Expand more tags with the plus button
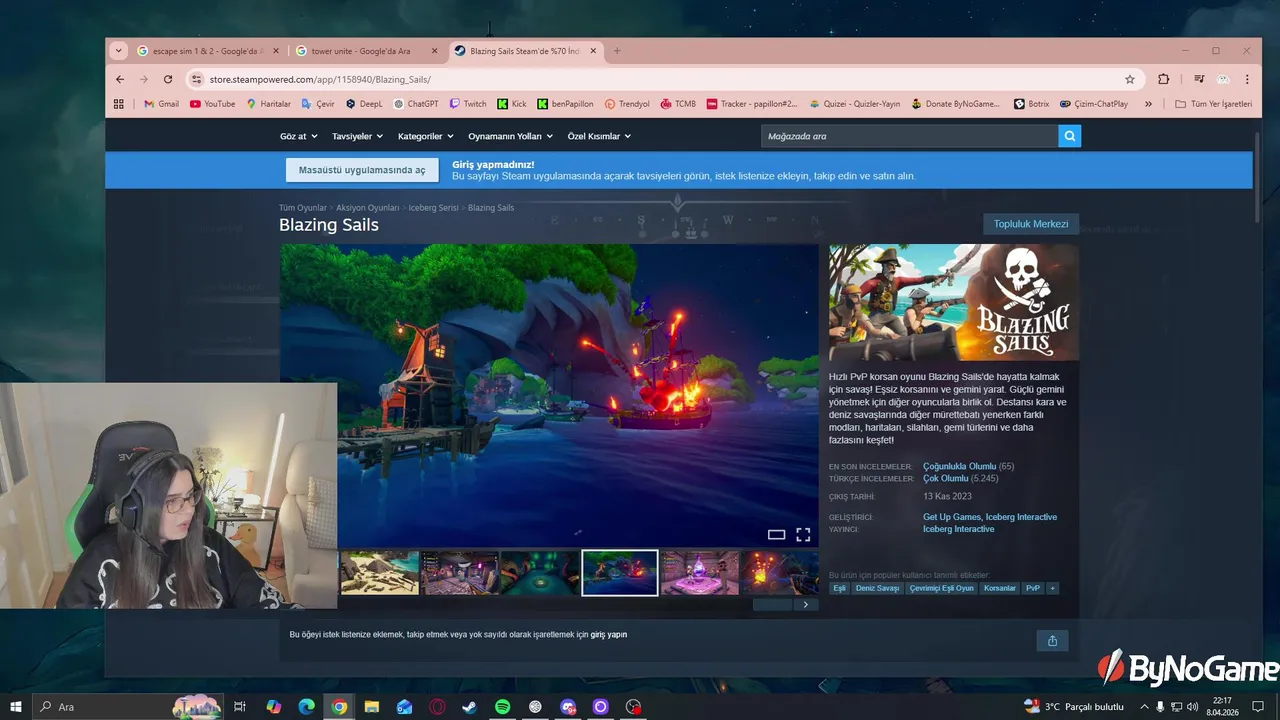1280x720 pixels. click(1052, 588)
